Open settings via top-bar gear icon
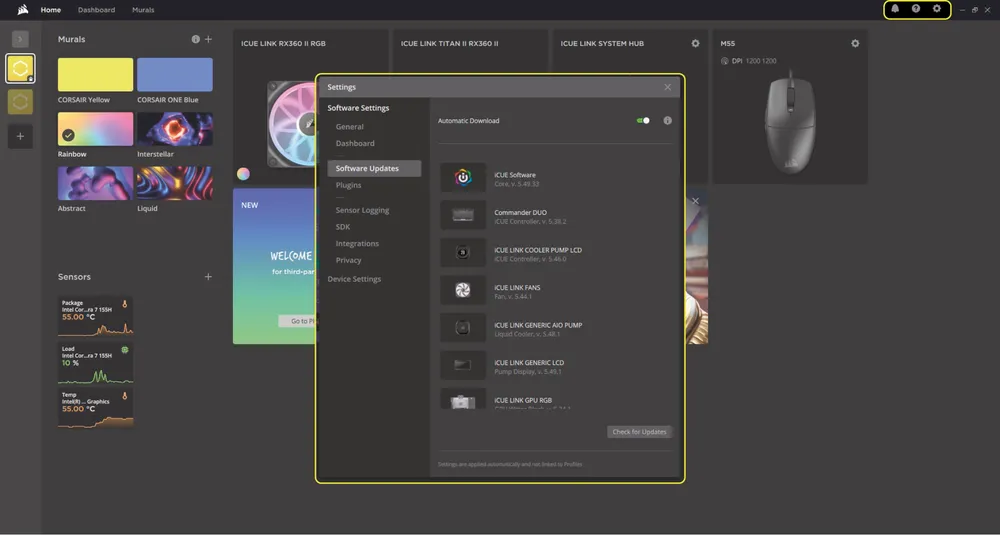1000x535 pixels. point(937,9)
